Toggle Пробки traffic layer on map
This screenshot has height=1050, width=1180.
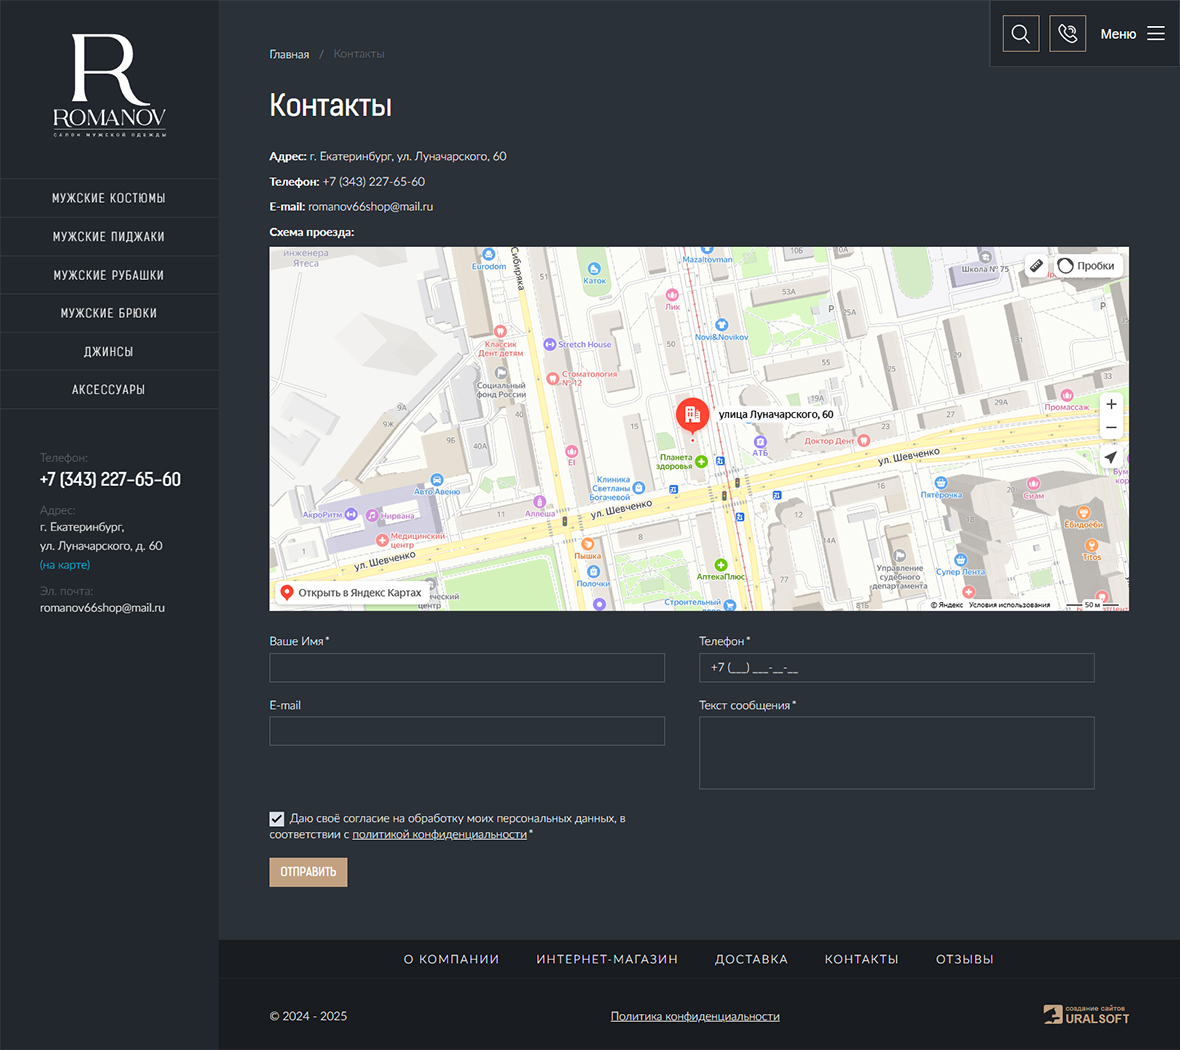tap(1086, 266)
